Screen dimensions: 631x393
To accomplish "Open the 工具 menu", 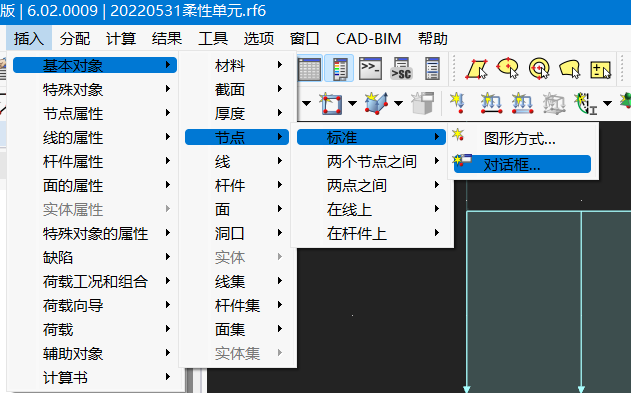I will [x=213, y=39].
